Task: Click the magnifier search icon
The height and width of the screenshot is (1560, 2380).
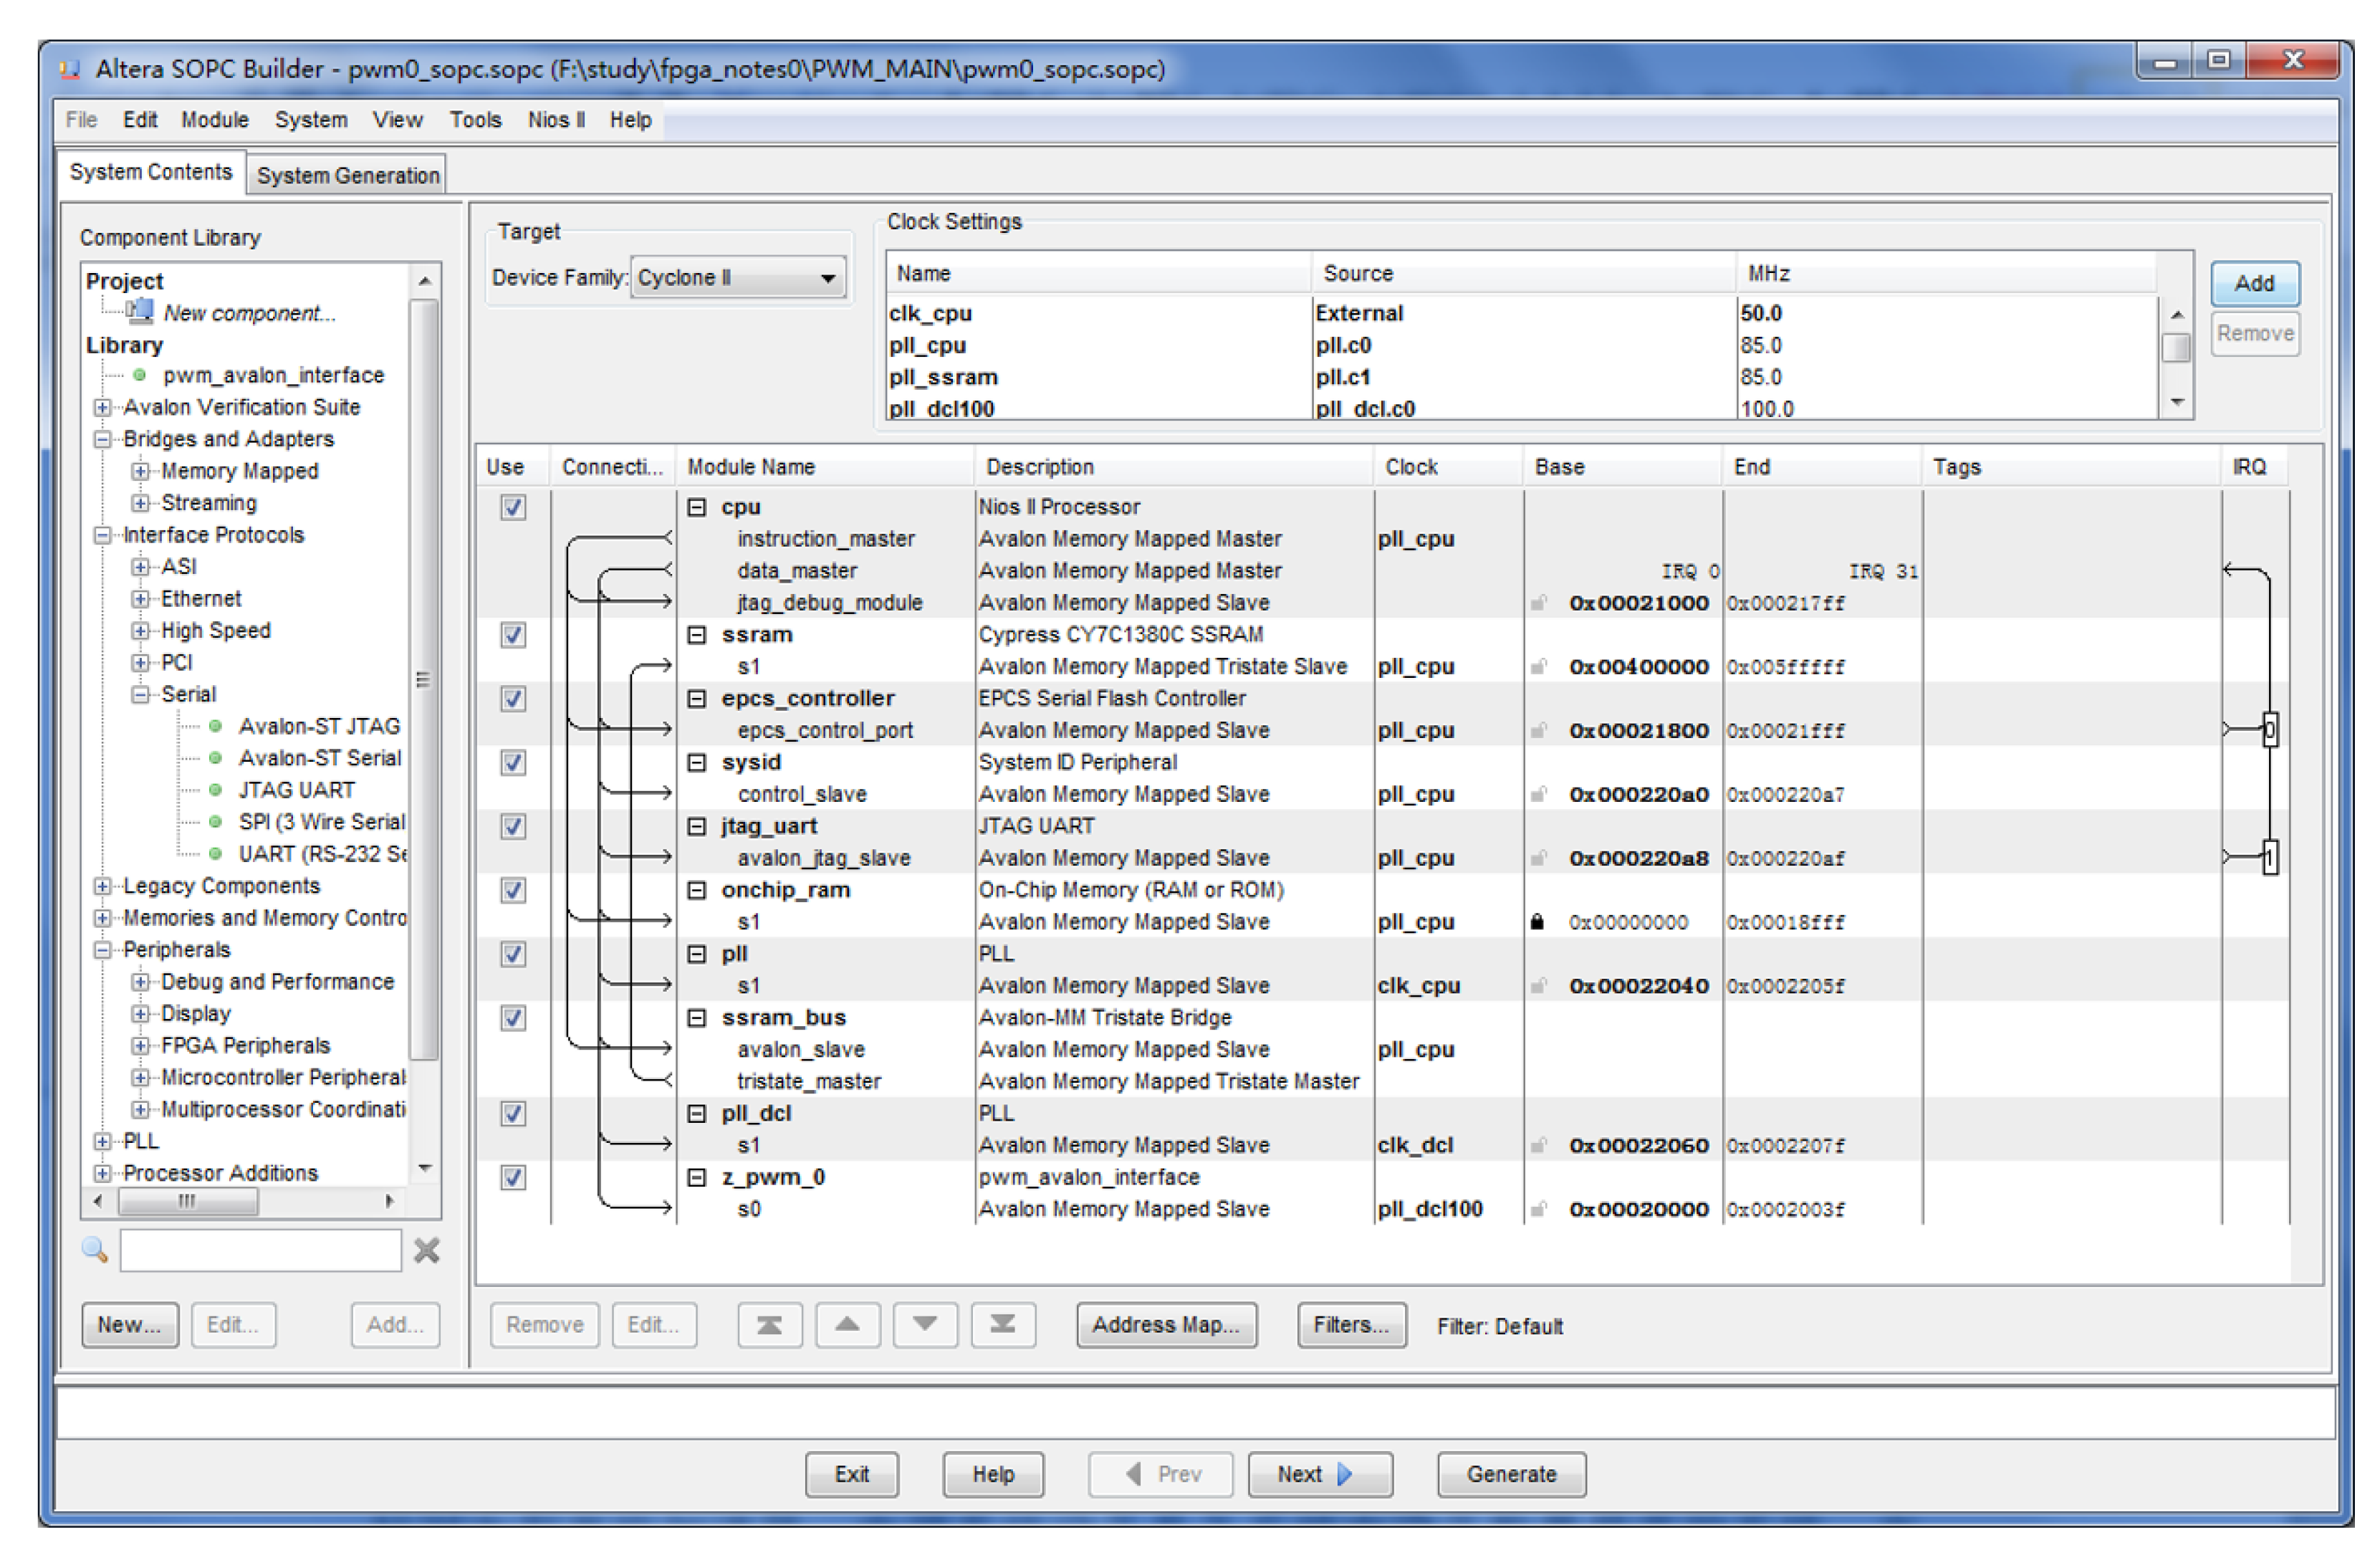Action: tap(95, 1250)
